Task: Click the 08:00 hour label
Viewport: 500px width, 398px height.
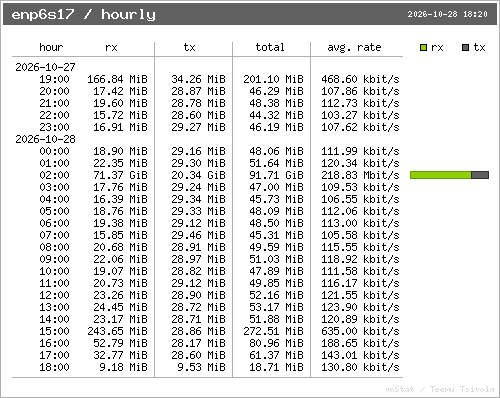Action: pyautogui.click(x=54, y=247)
